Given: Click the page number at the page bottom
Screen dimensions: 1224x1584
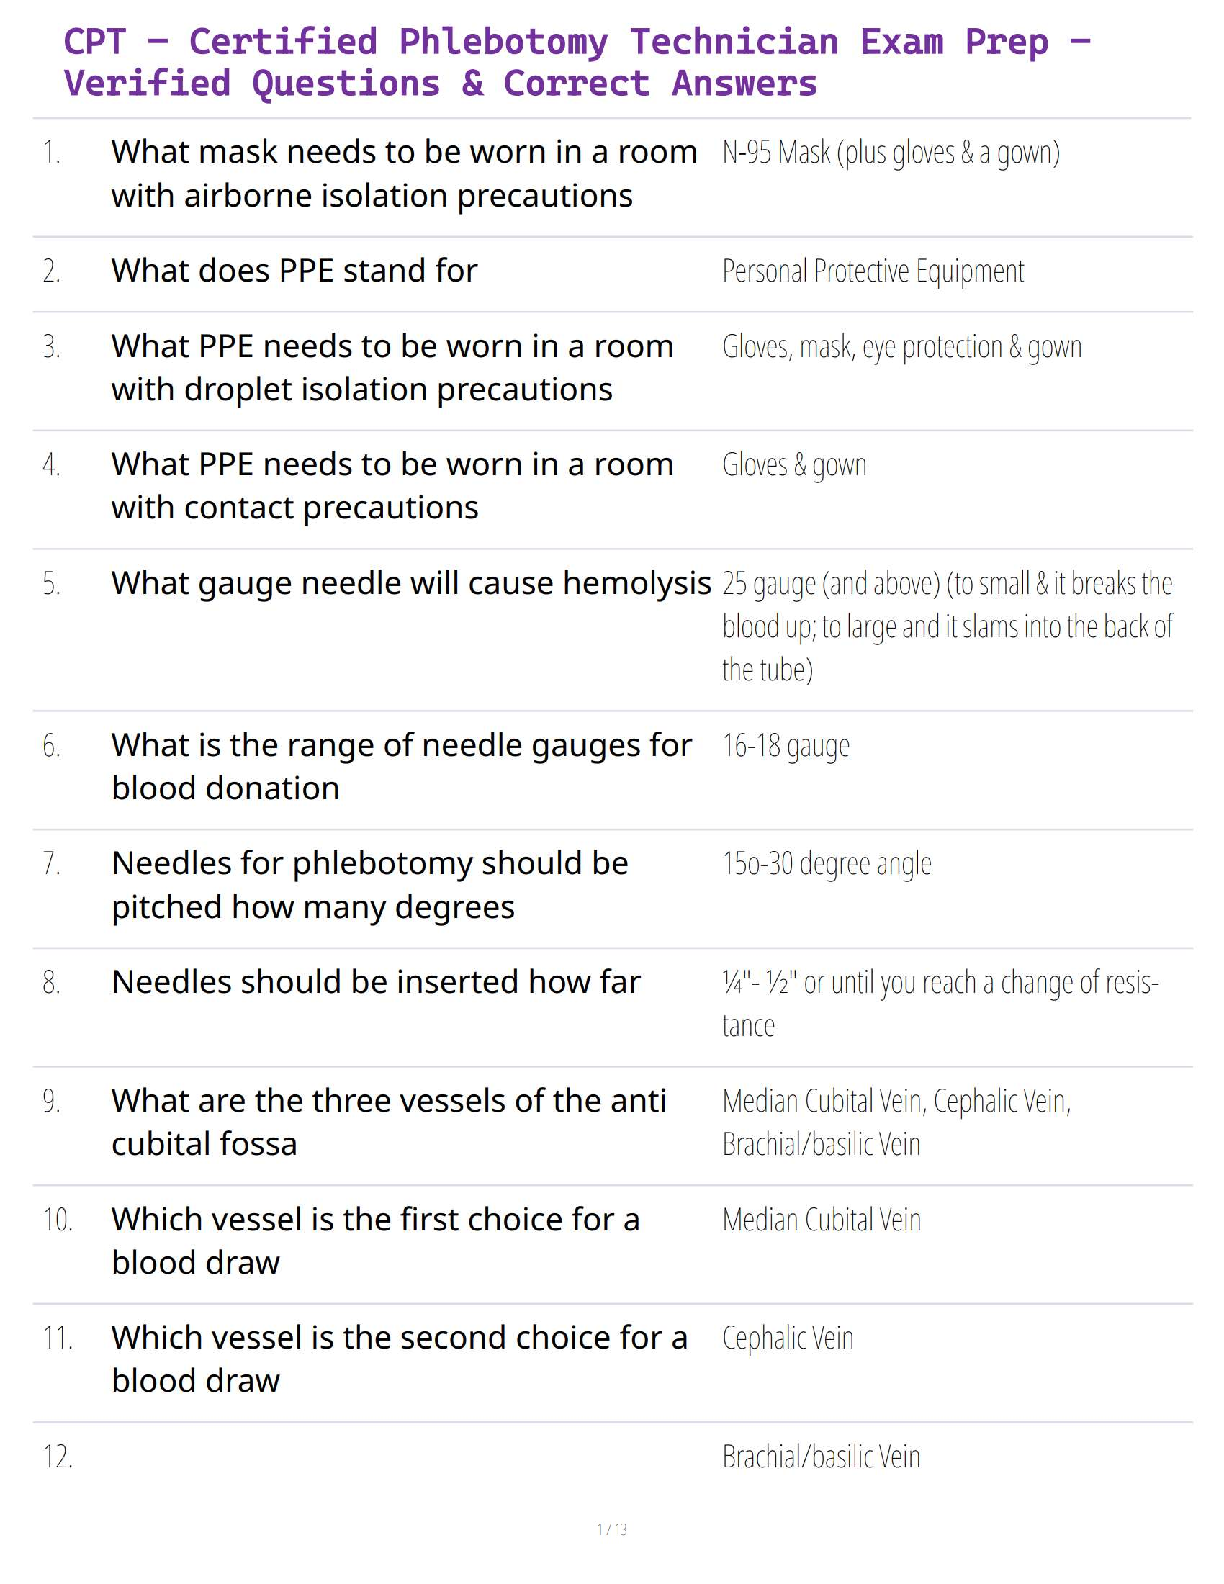Looking at the screenshot, I should pos(611,1529).
